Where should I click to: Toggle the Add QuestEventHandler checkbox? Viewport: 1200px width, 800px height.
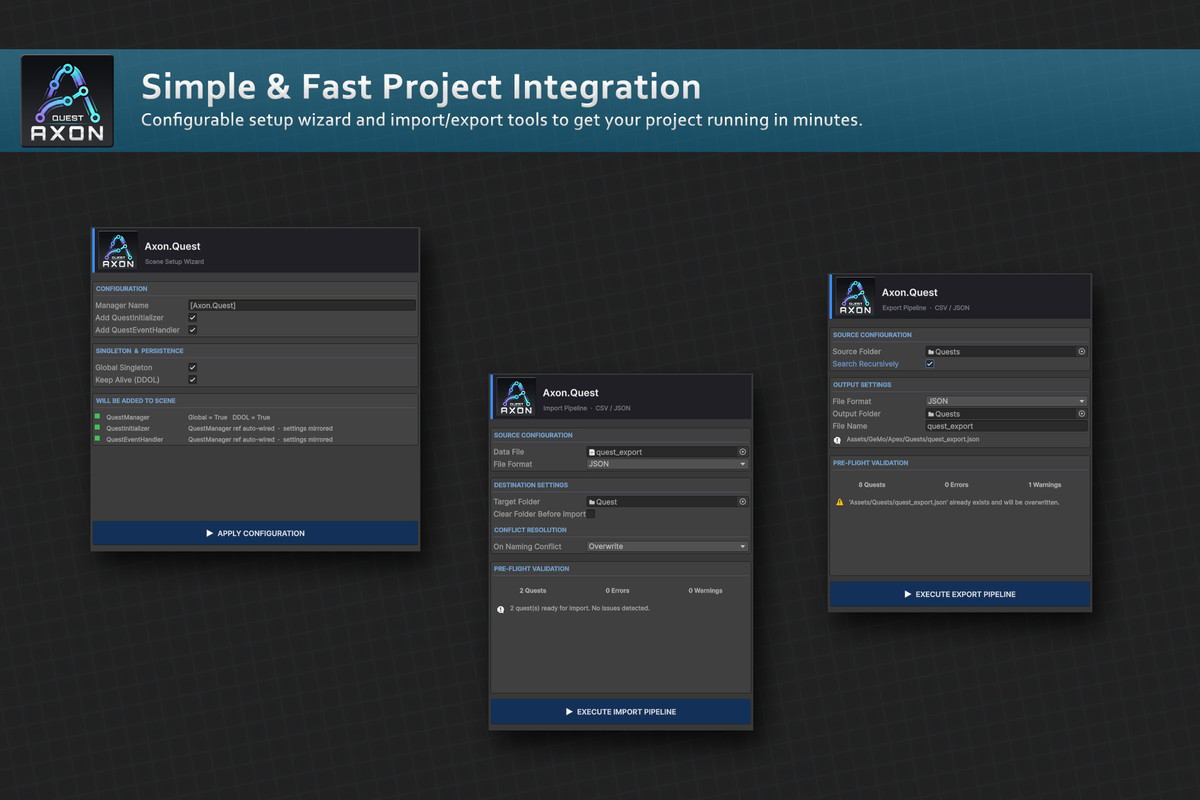pos(193,330)
